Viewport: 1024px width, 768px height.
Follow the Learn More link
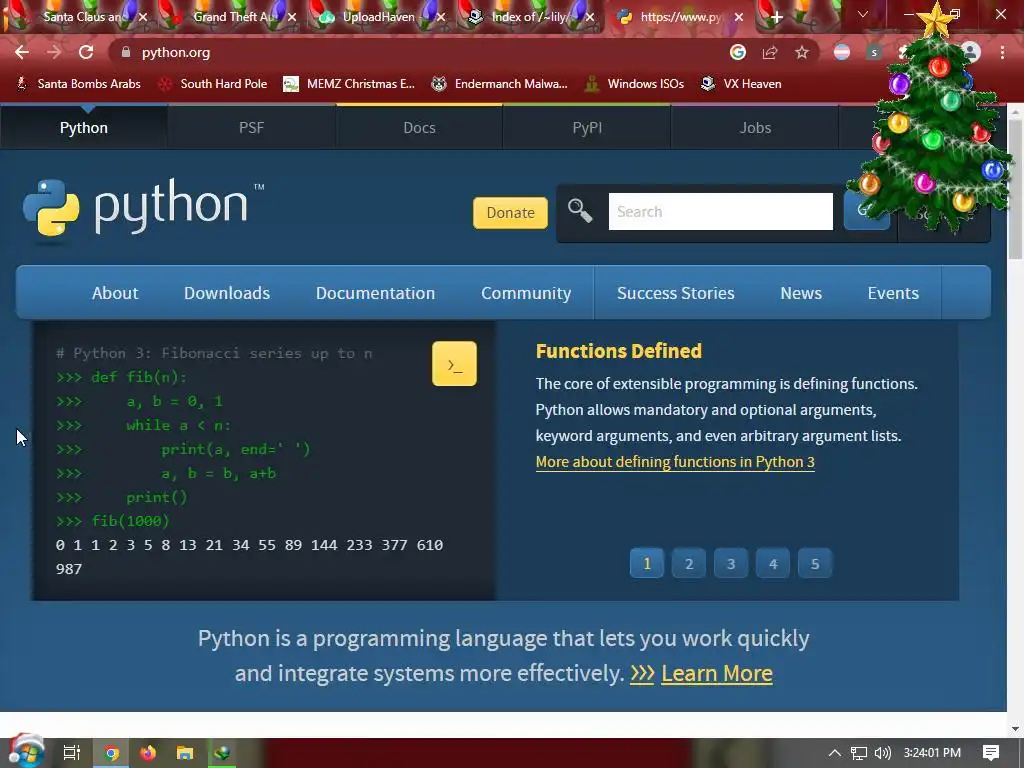pos(716,673)
